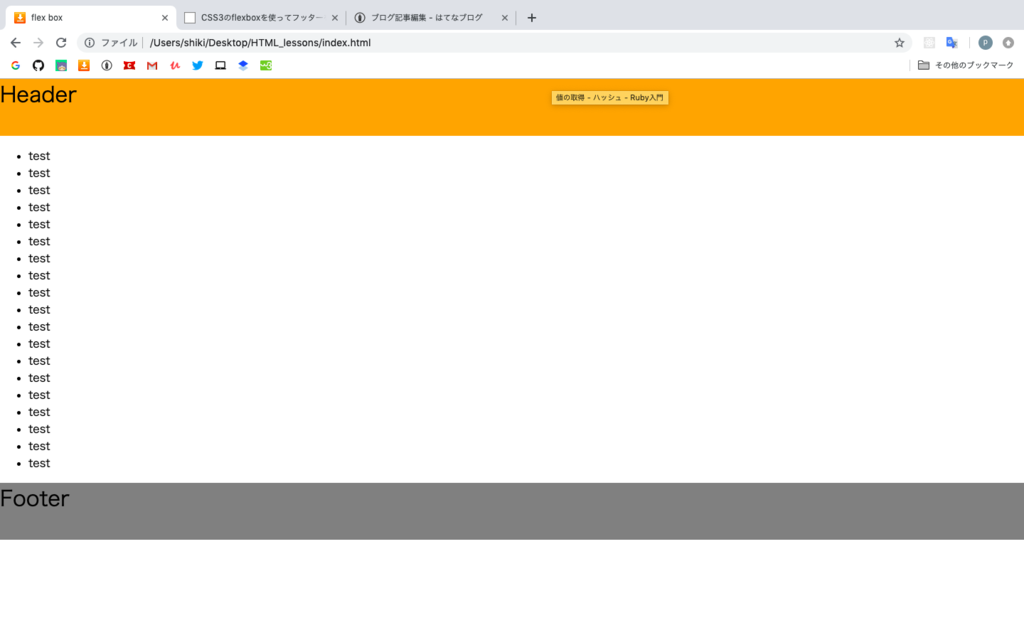Open the Dropbox bookmark icon

pos(243,65)
